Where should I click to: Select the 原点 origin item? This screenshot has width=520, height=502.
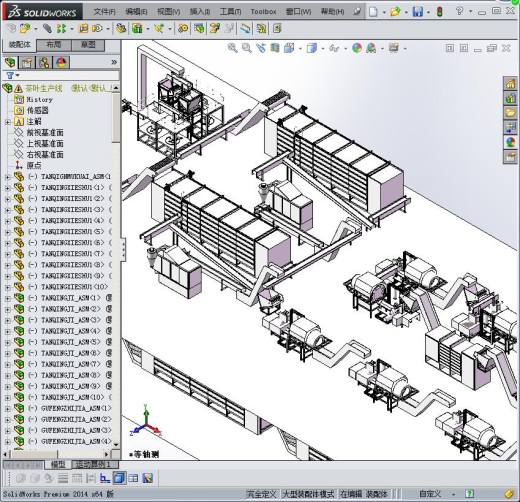pos(34,166)
